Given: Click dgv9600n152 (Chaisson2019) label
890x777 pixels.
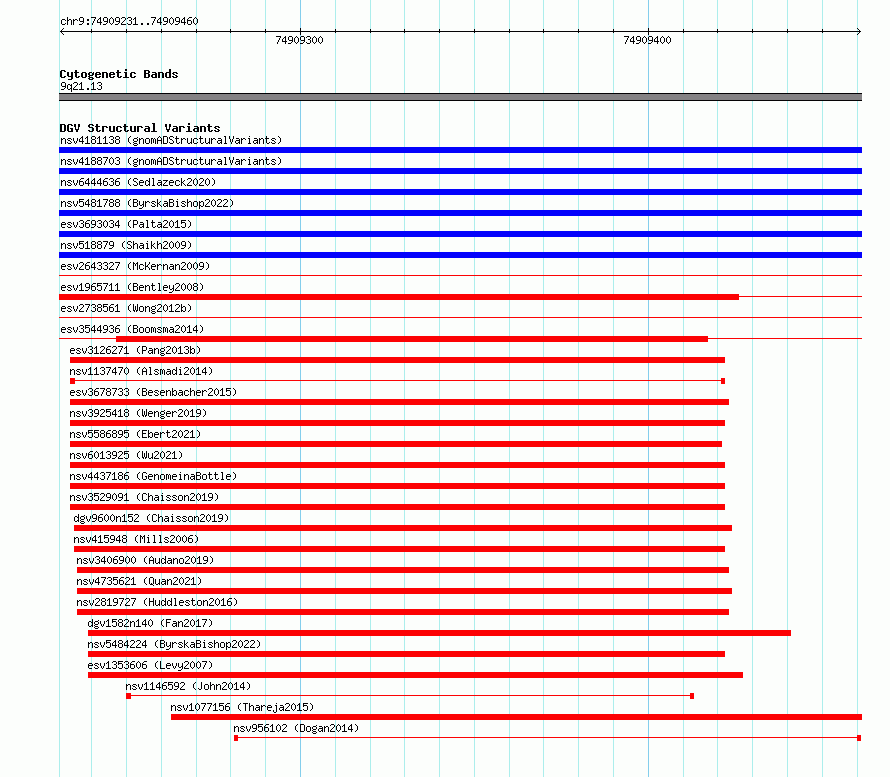Looking at the screenshot, I should pyautogui.click(x=151, y=518).
